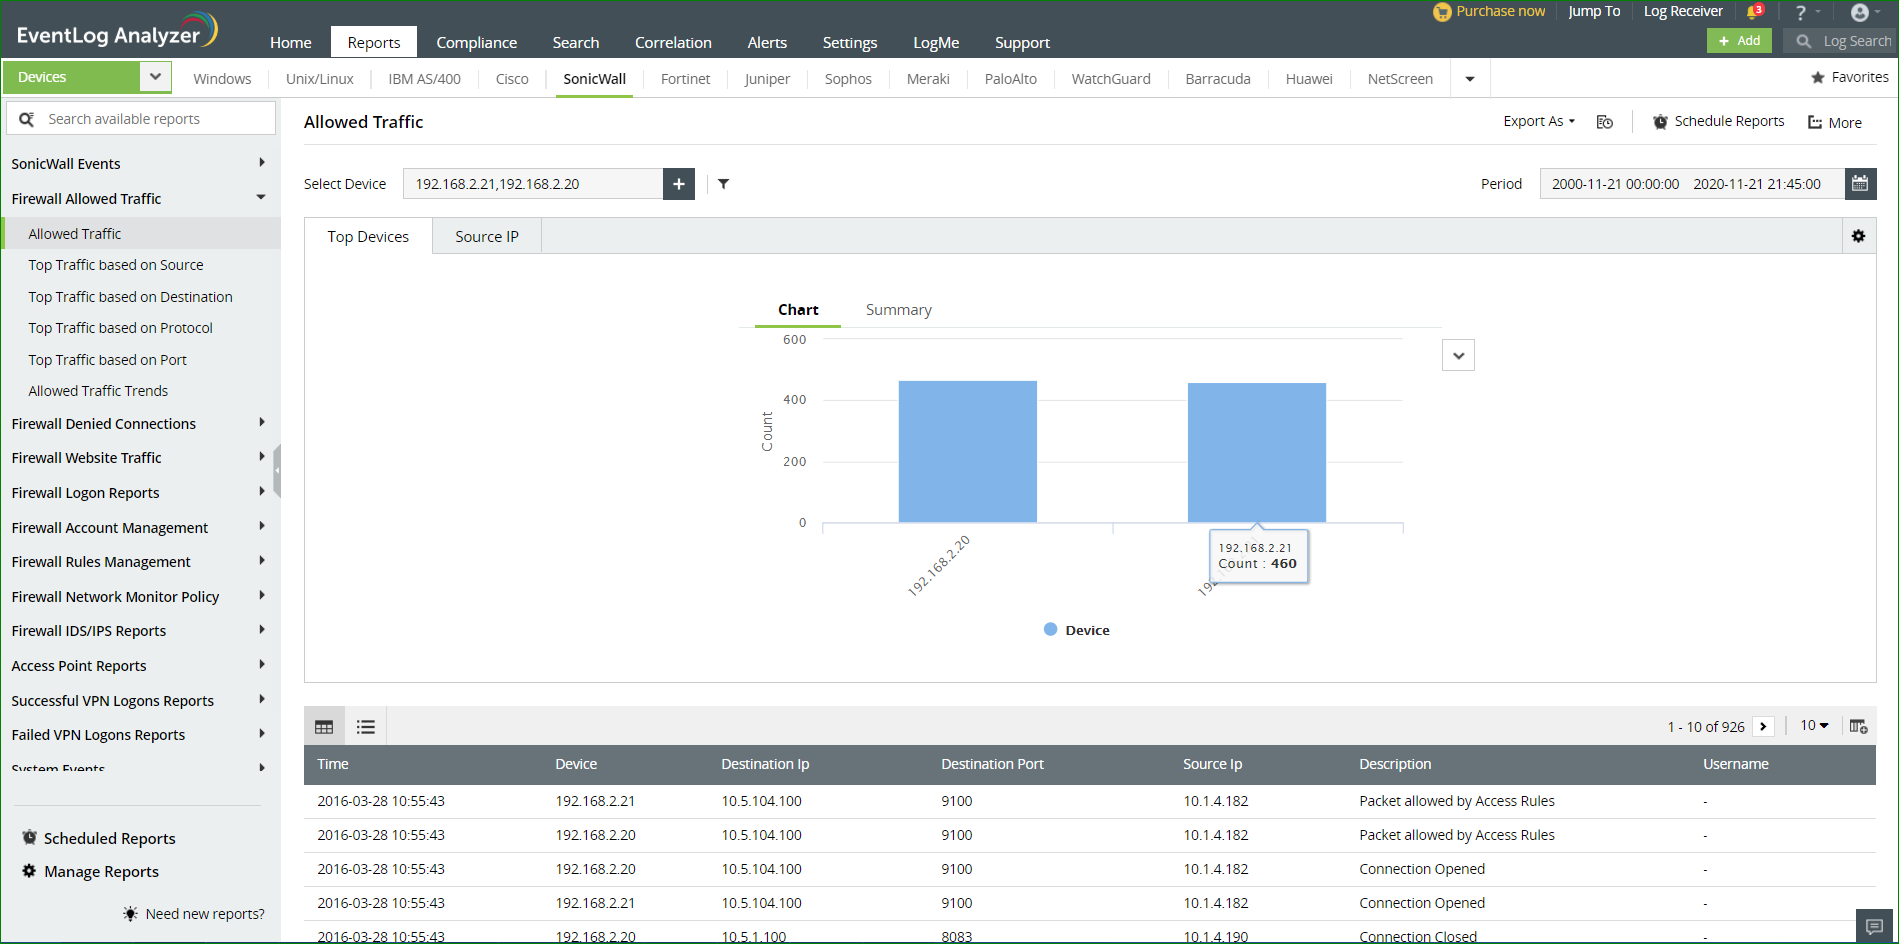Click the Favorites star
Viewport: 1899px width, 944px height.
1818,77
